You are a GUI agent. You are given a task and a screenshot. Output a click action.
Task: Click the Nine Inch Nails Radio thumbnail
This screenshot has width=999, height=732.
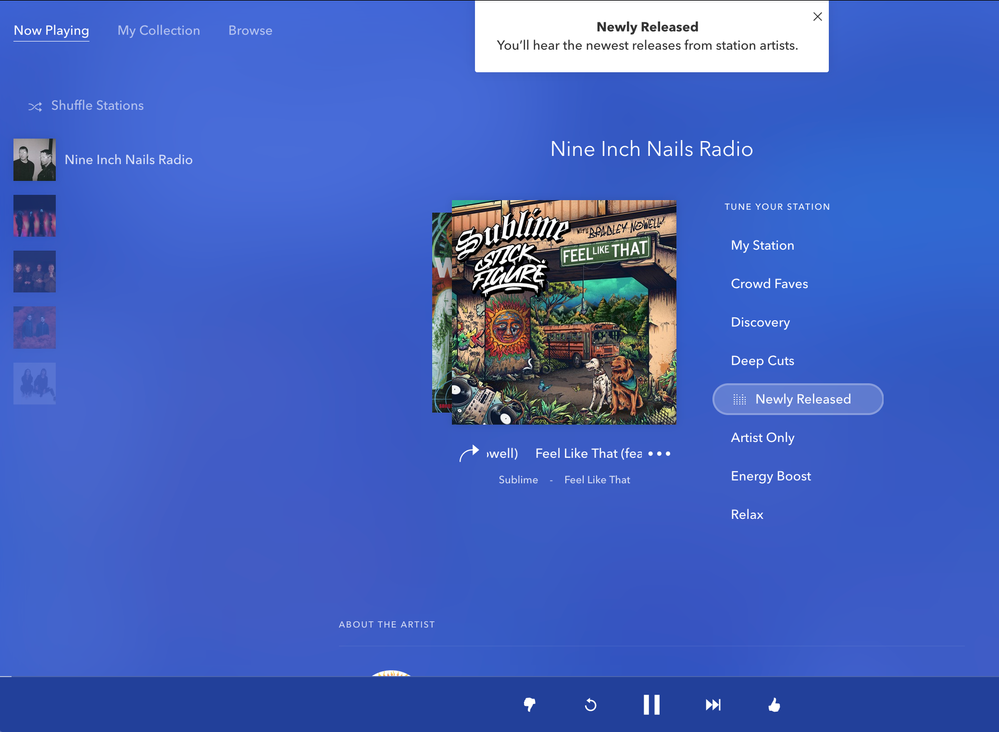pyautogui.click(x=34, y=160)
